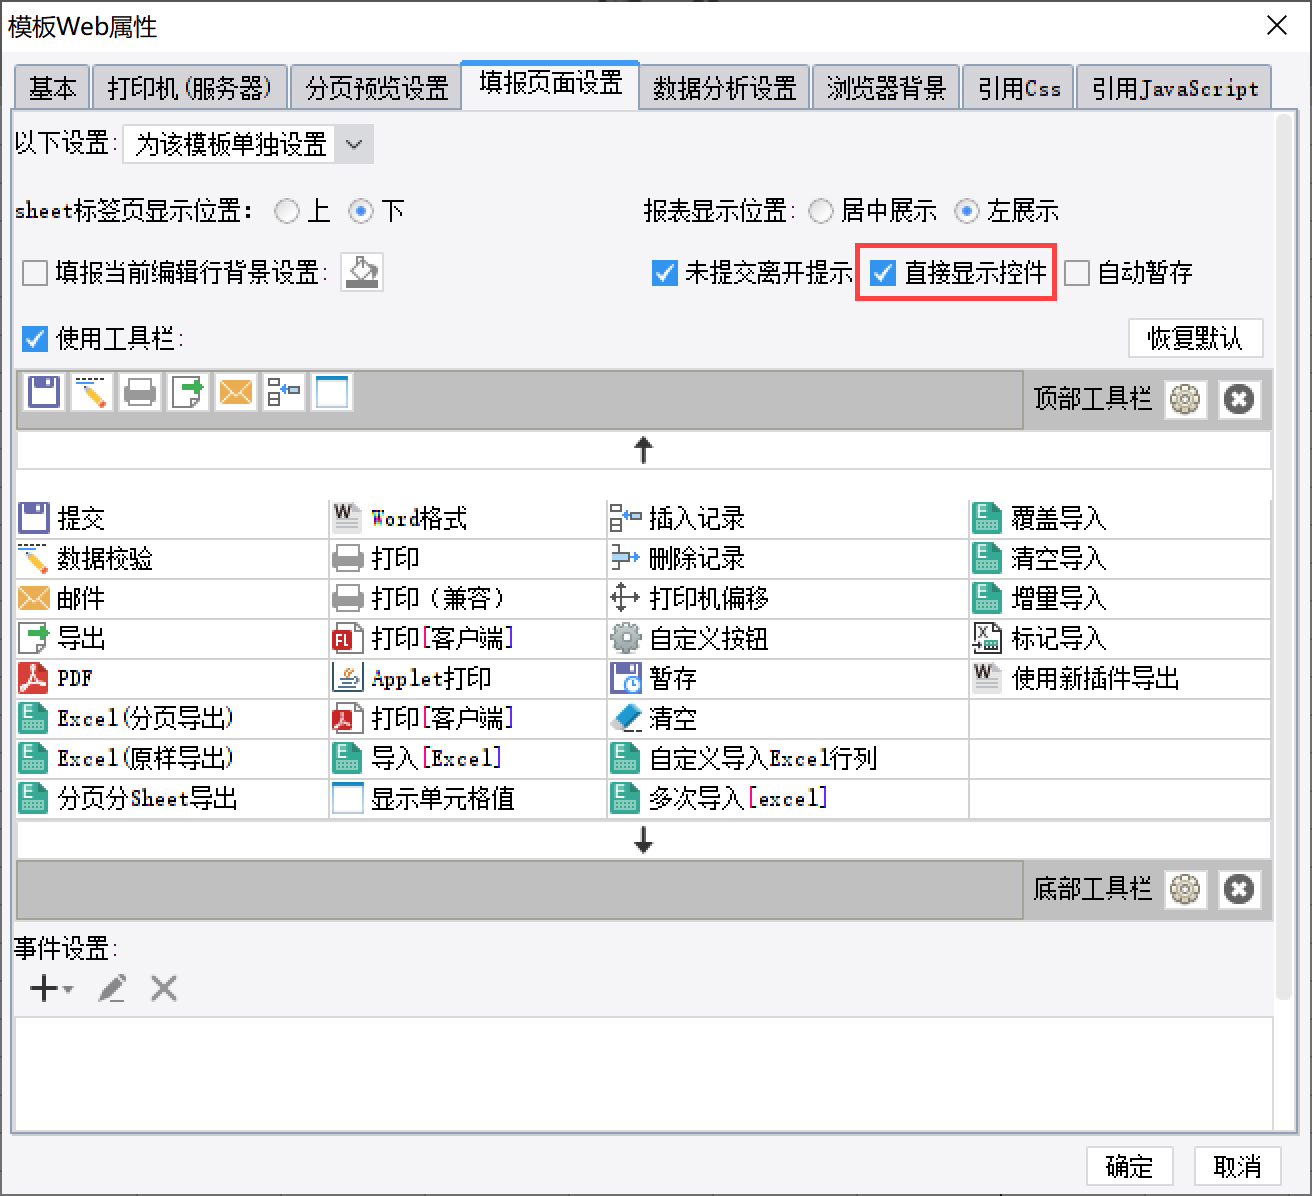Click inside the 事件设置 list area

[x=644, y=1075]
